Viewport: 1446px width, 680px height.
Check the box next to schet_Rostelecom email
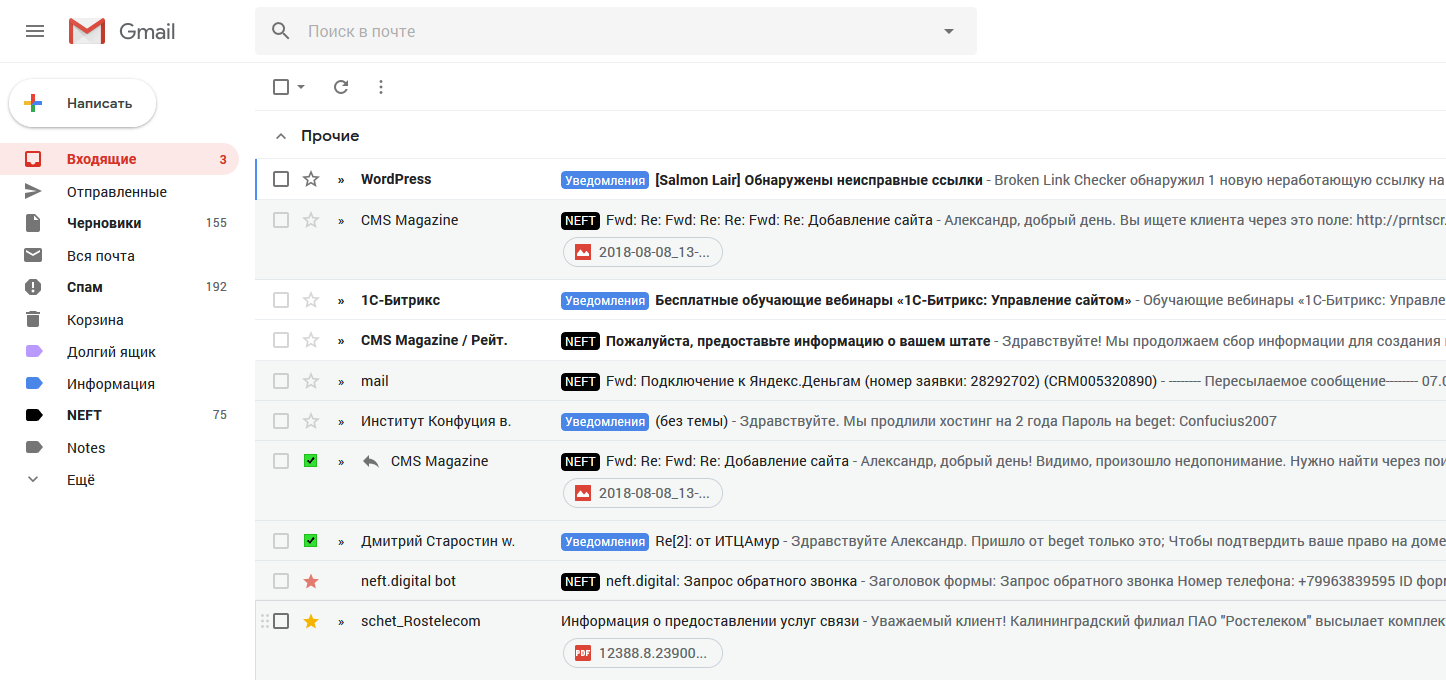click(x=281, y=621)
